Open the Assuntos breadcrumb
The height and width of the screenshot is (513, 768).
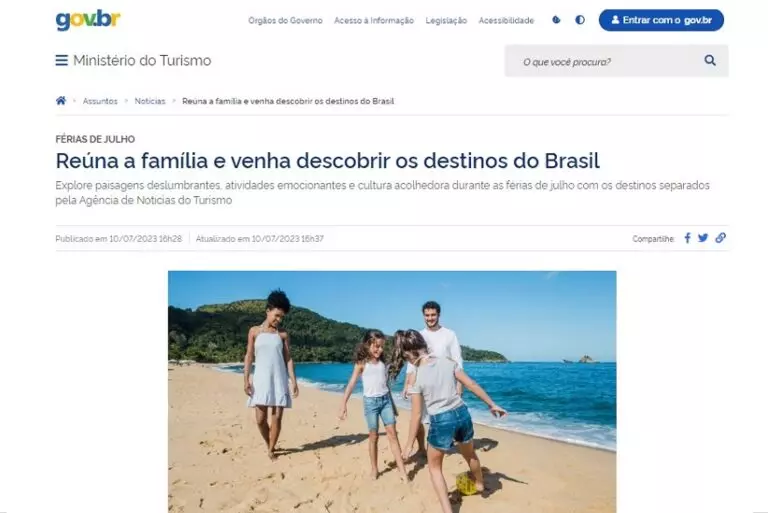point(100,101)
